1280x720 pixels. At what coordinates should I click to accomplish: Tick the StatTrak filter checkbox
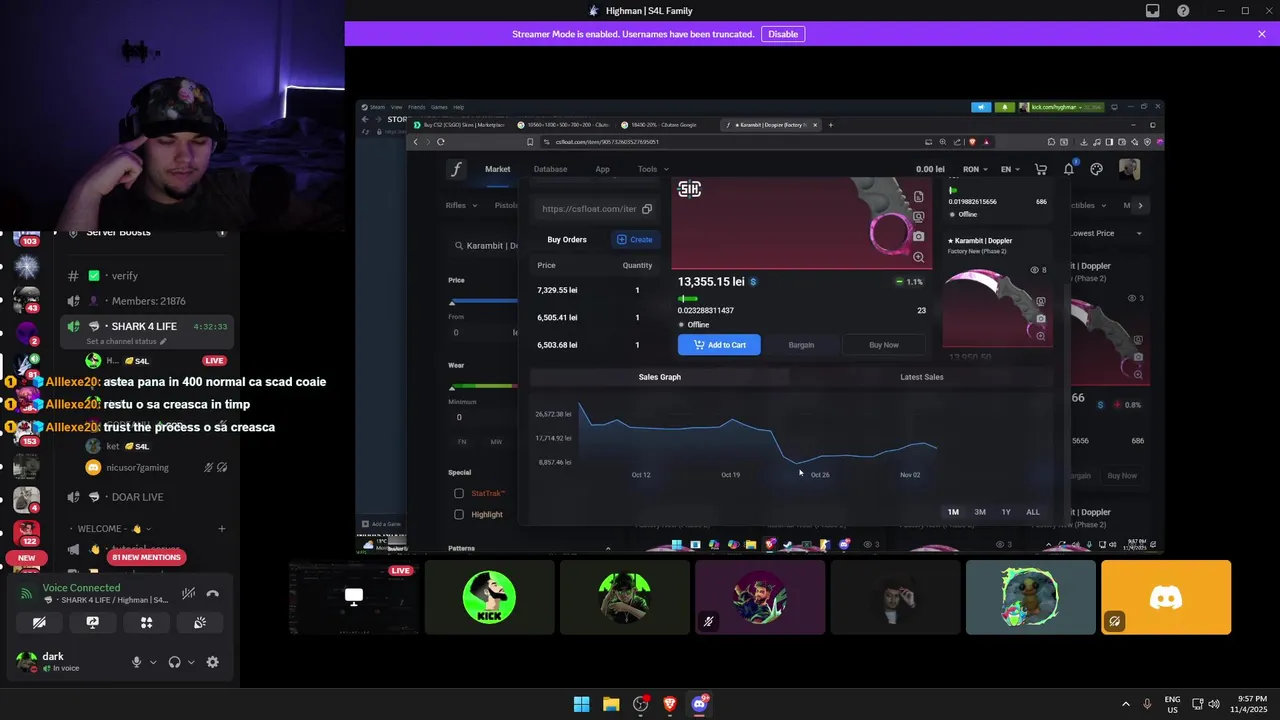tap(459, 493)
